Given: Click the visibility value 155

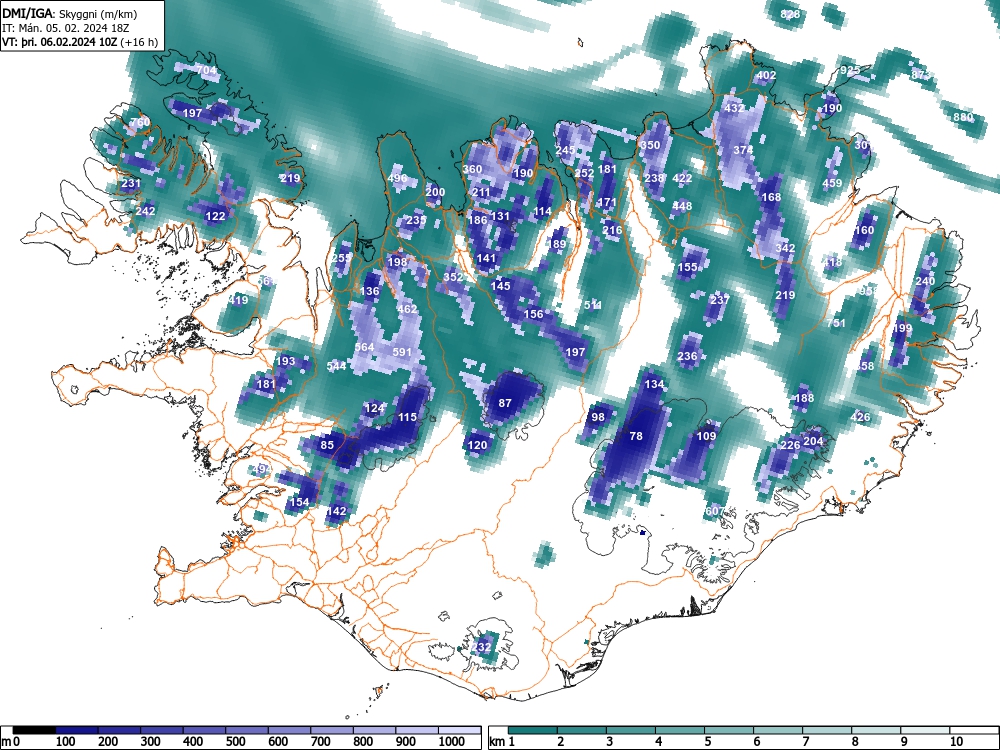Looking at the screenshot, I should click(x=688, y=267).
